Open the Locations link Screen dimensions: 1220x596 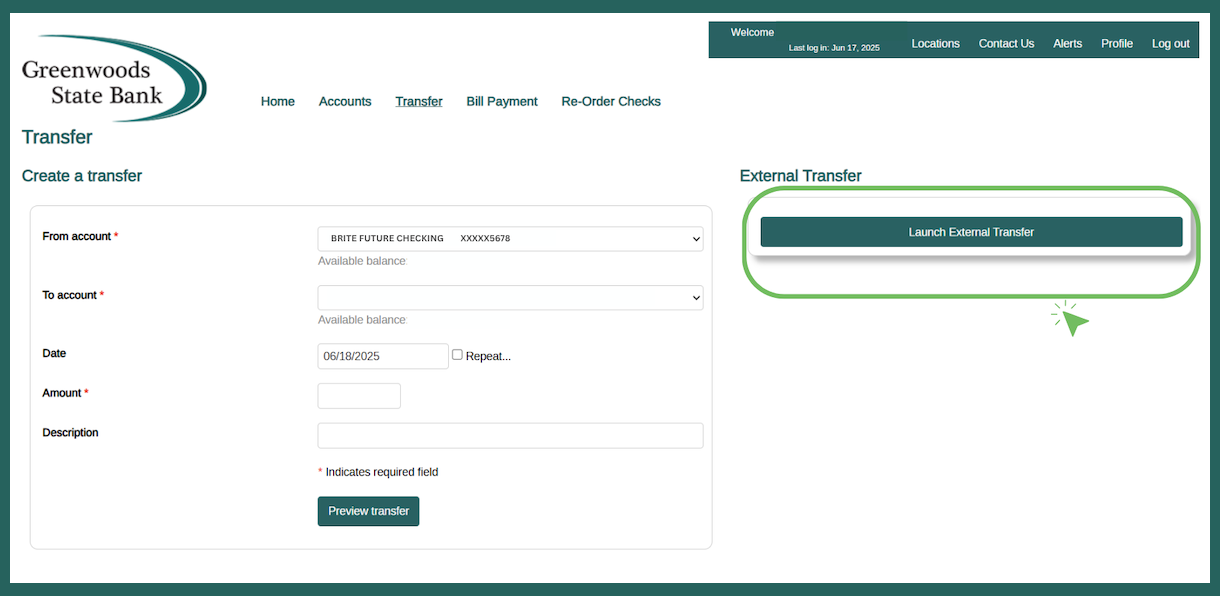(x=935, y=44)
